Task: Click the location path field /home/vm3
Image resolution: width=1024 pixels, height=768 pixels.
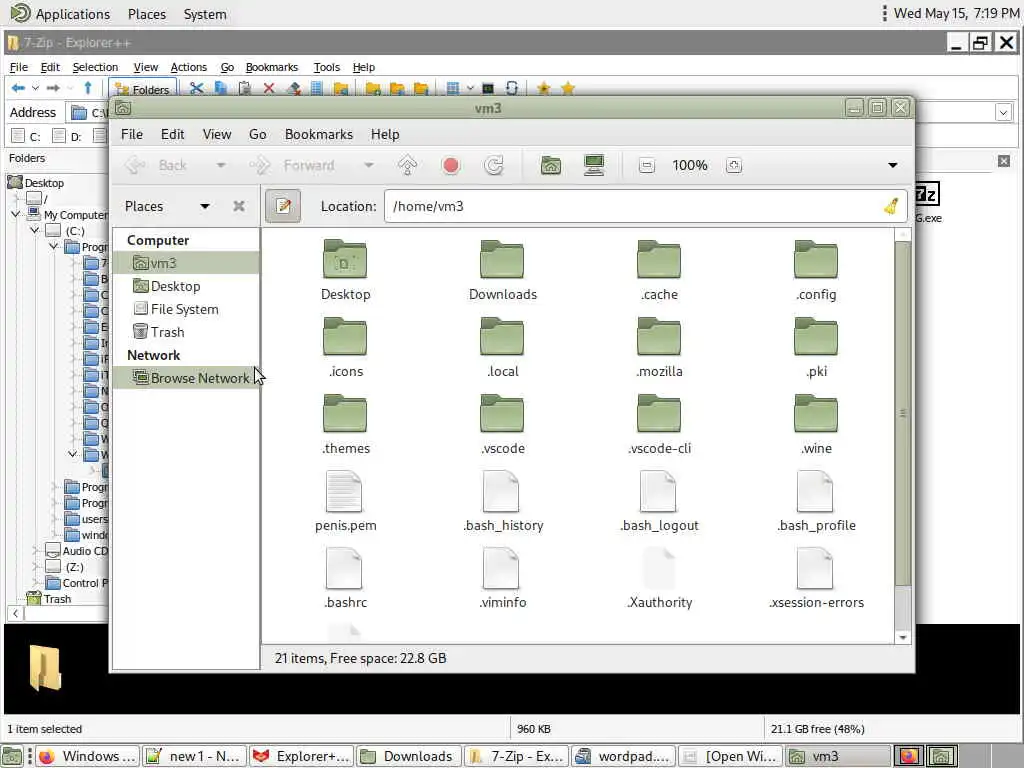Action: [645, 206]
